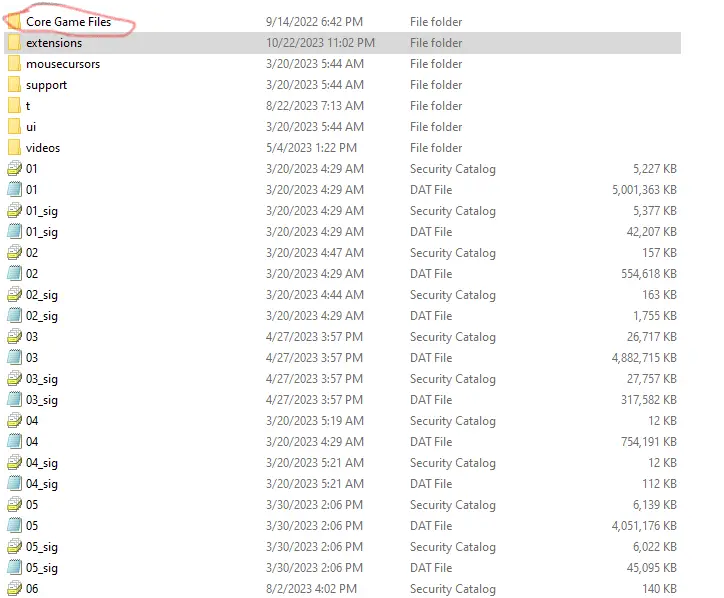Select the 03_sig Security Catalog icon
The image size is (724, 598).
14,379
